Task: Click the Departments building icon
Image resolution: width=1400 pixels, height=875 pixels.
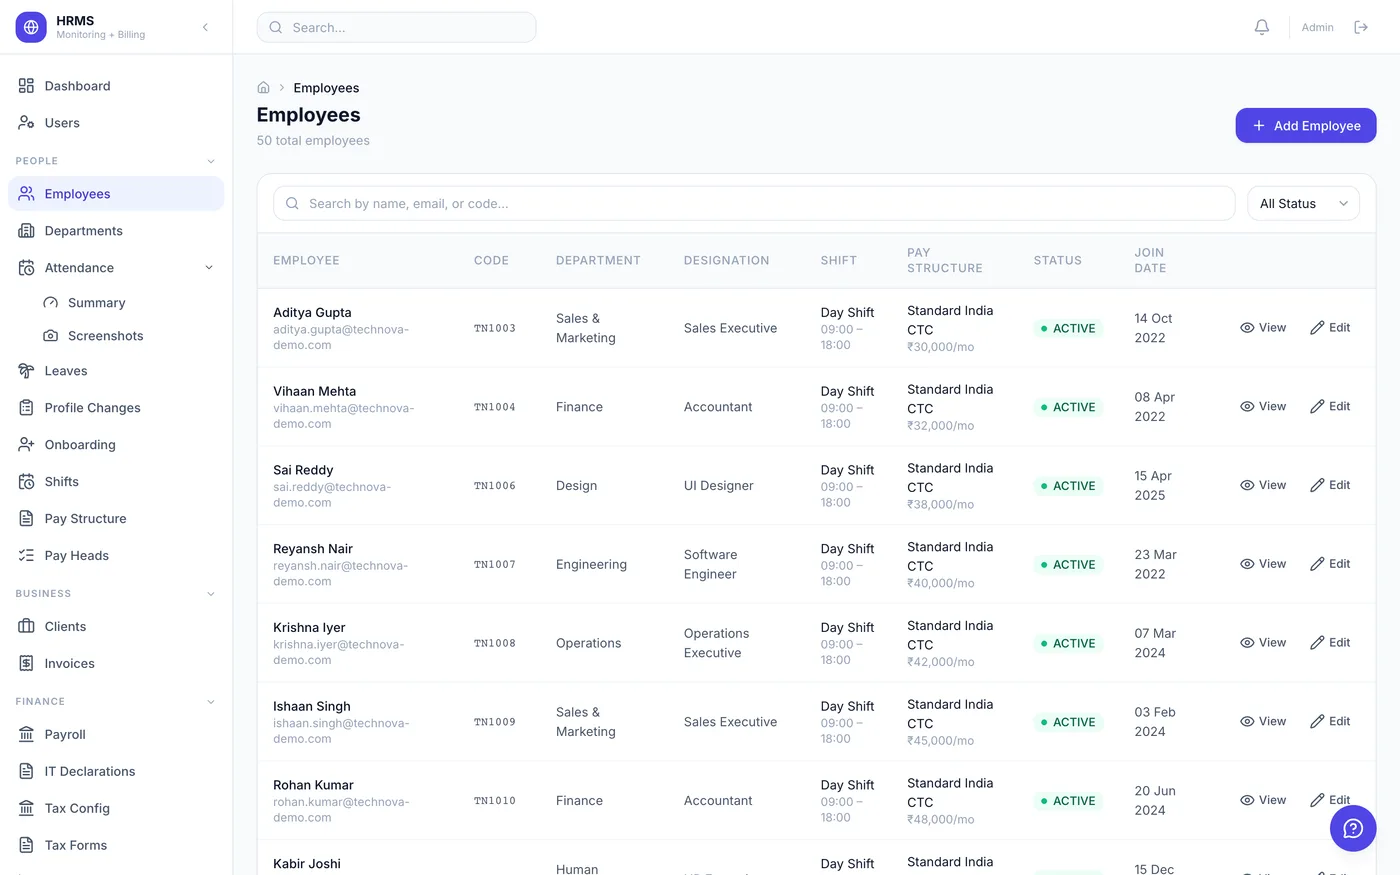Action: click(27, 231)
